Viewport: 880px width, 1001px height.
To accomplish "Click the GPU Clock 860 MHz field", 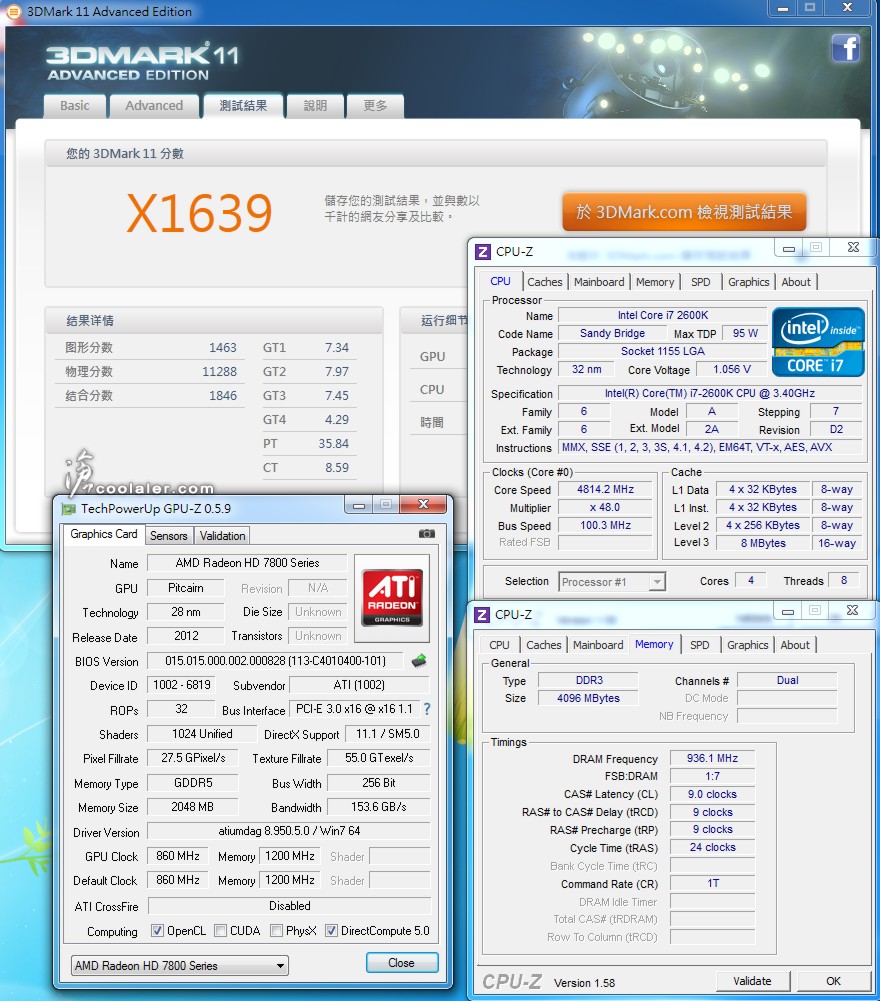I will tap(178, 856).
